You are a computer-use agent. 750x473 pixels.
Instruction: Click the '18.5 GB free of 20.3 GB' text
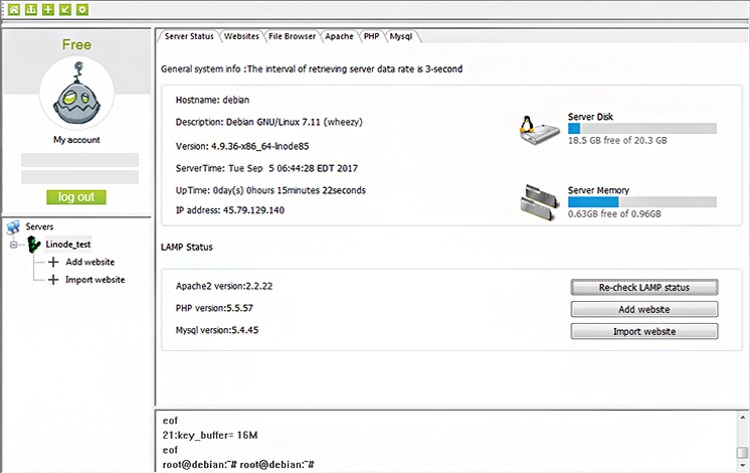[618, 141]
